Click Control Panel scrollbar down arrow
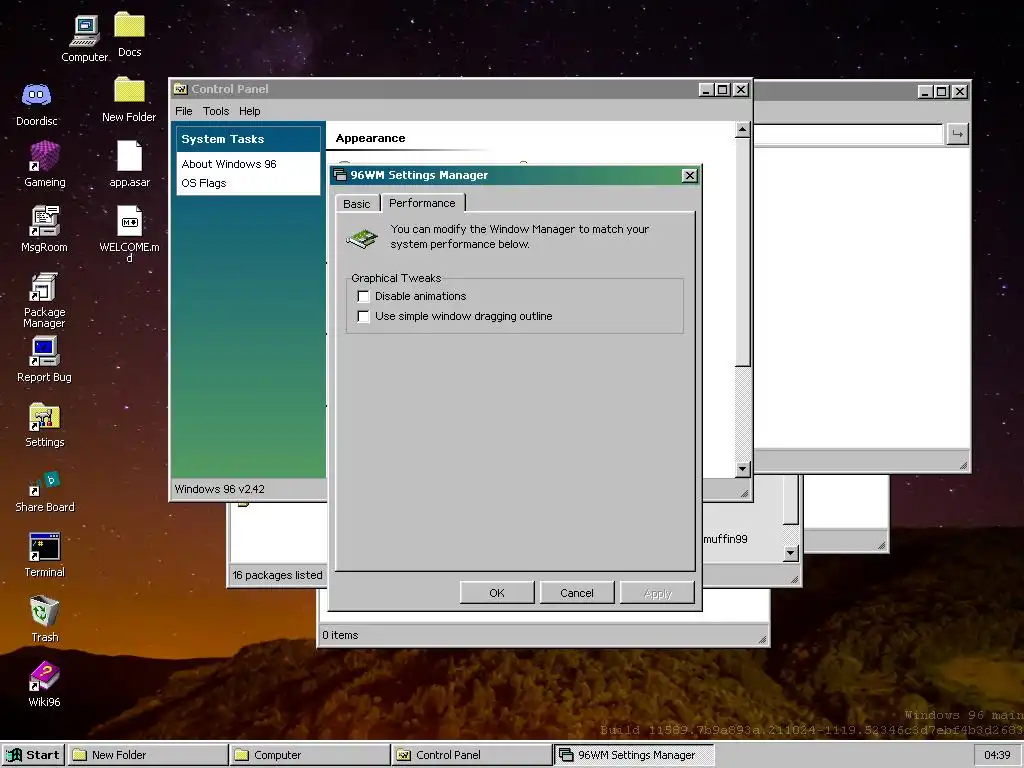Screen dimensions: 1024x768 click(x=743, y=469)
